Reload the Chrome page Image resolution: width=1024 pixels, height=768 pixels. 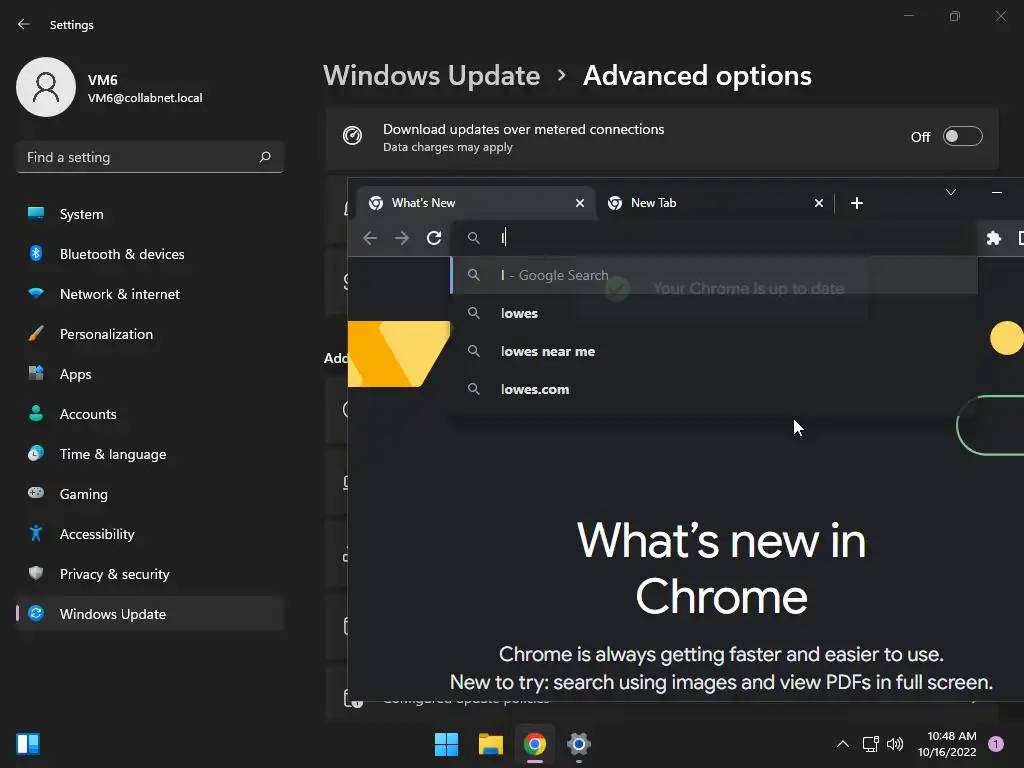pos(434,238)
